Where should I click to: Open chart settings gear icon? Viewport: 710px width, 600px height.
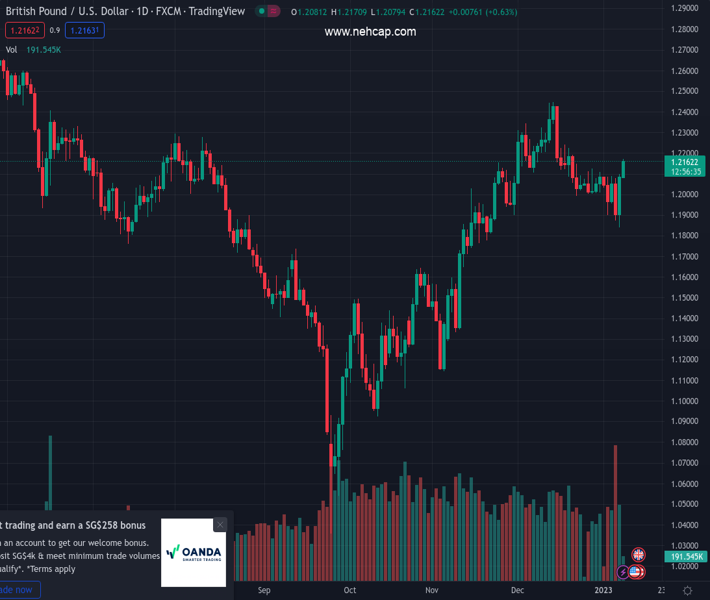(x=686, y=590)
